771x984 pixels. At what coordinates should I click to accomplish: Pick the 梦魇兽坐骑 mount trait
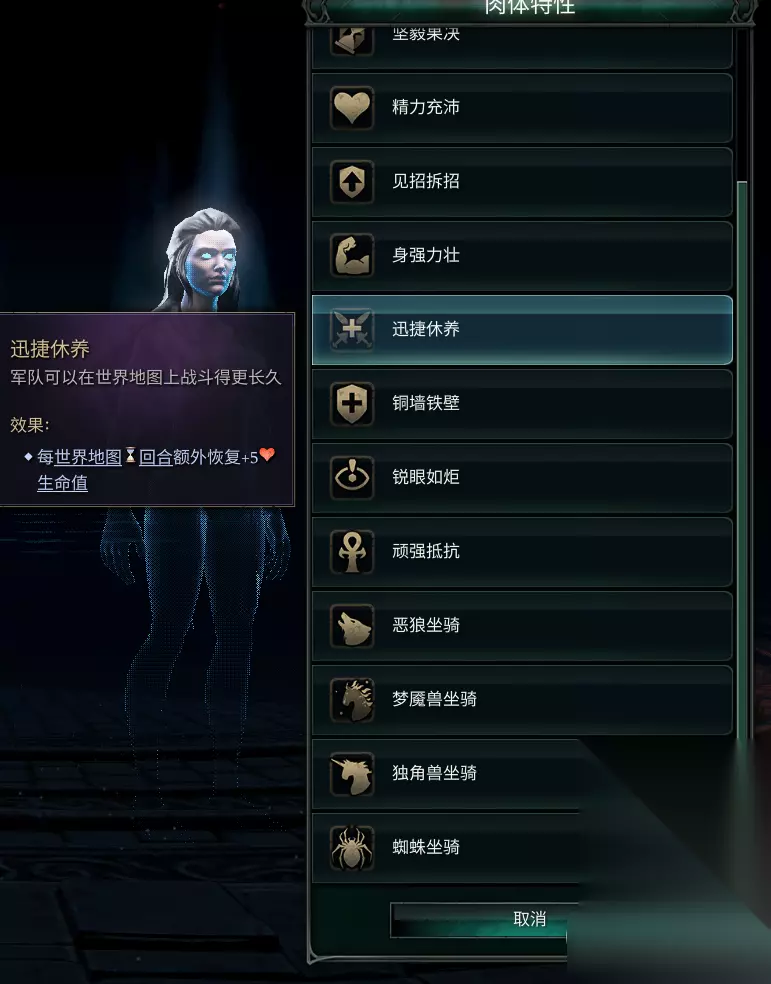coord(522,700)
